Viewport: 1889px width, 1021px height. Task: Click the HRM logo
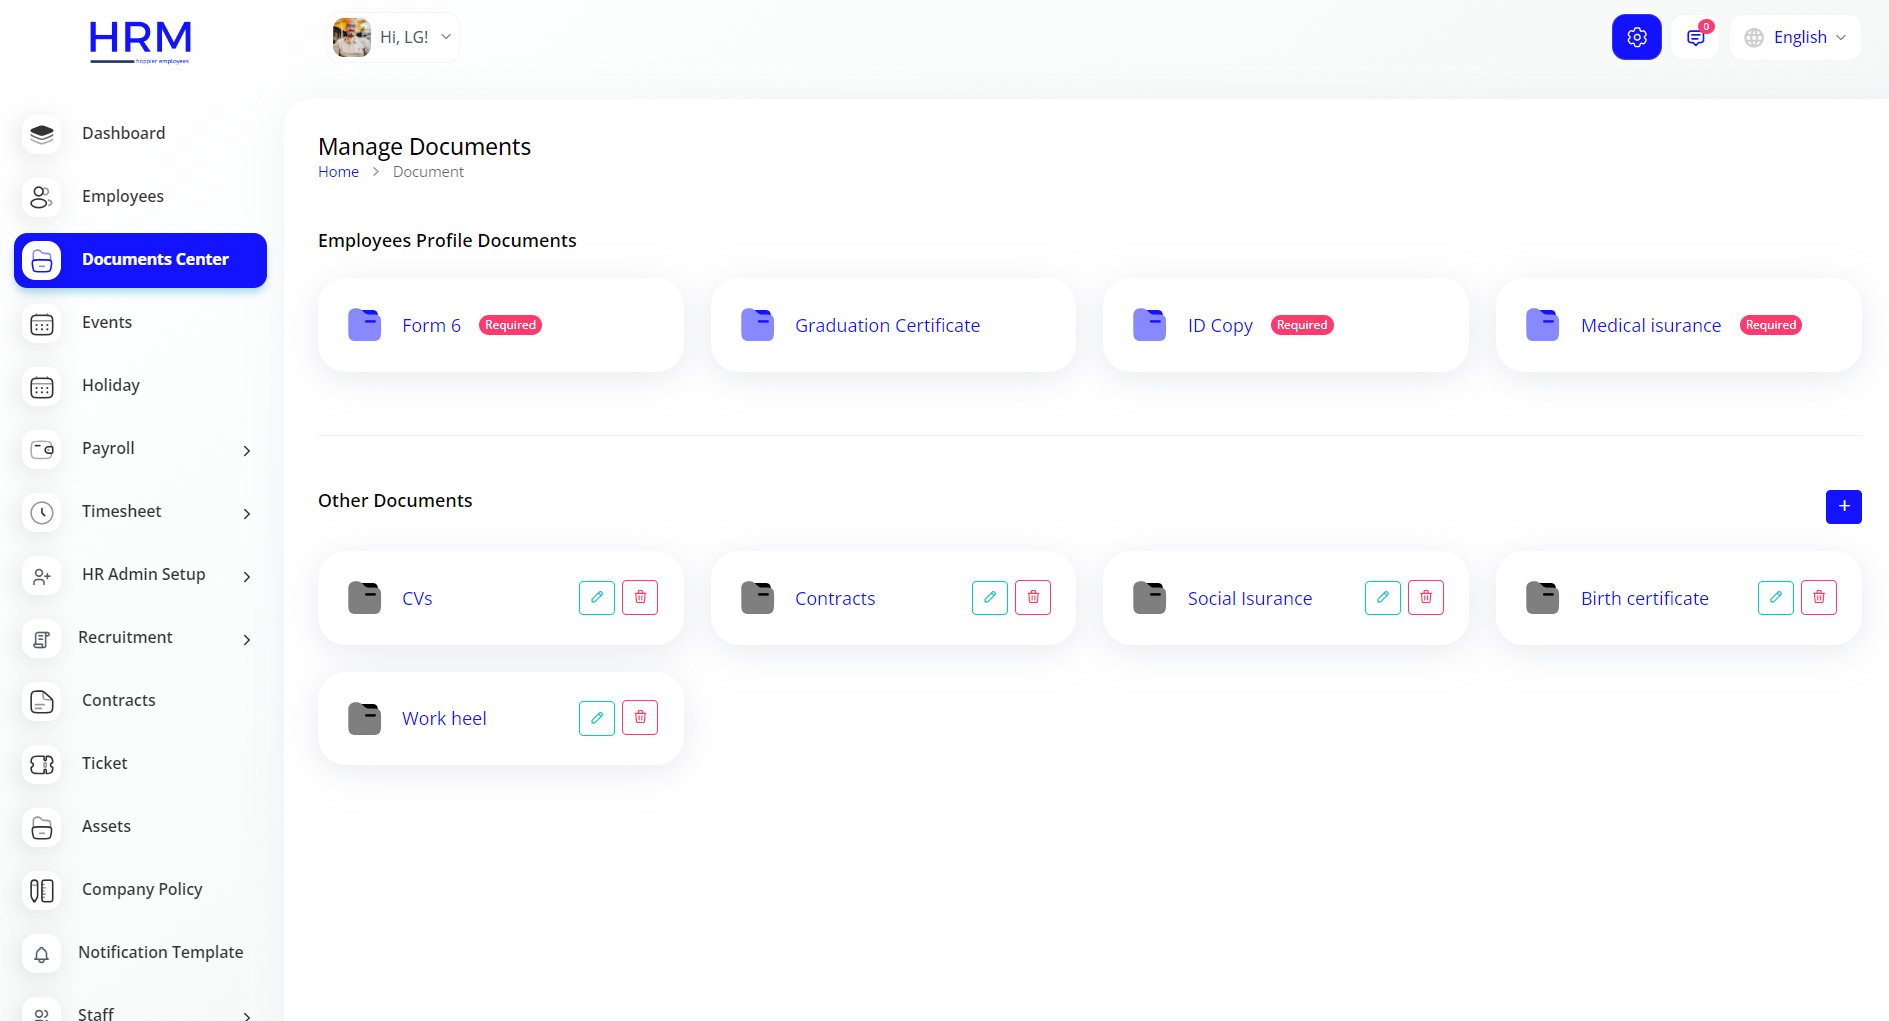[140, 40]
